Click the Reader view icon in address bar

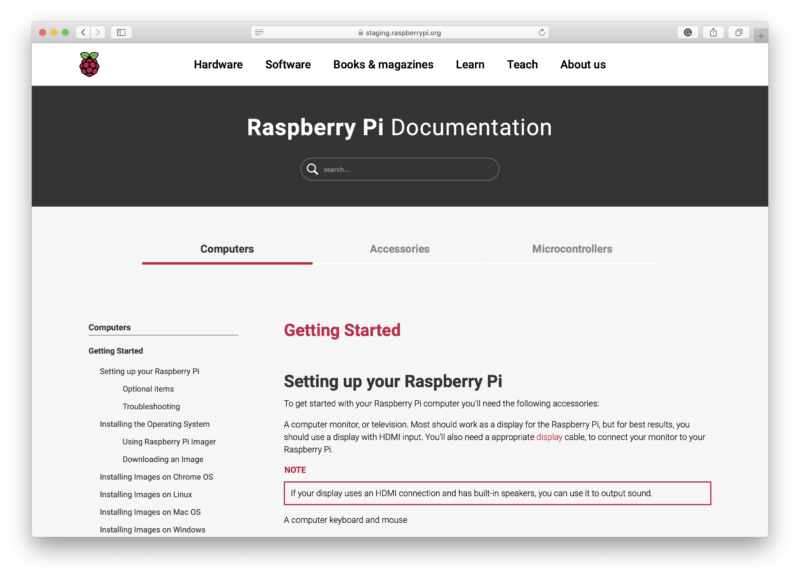coord(259,32)
